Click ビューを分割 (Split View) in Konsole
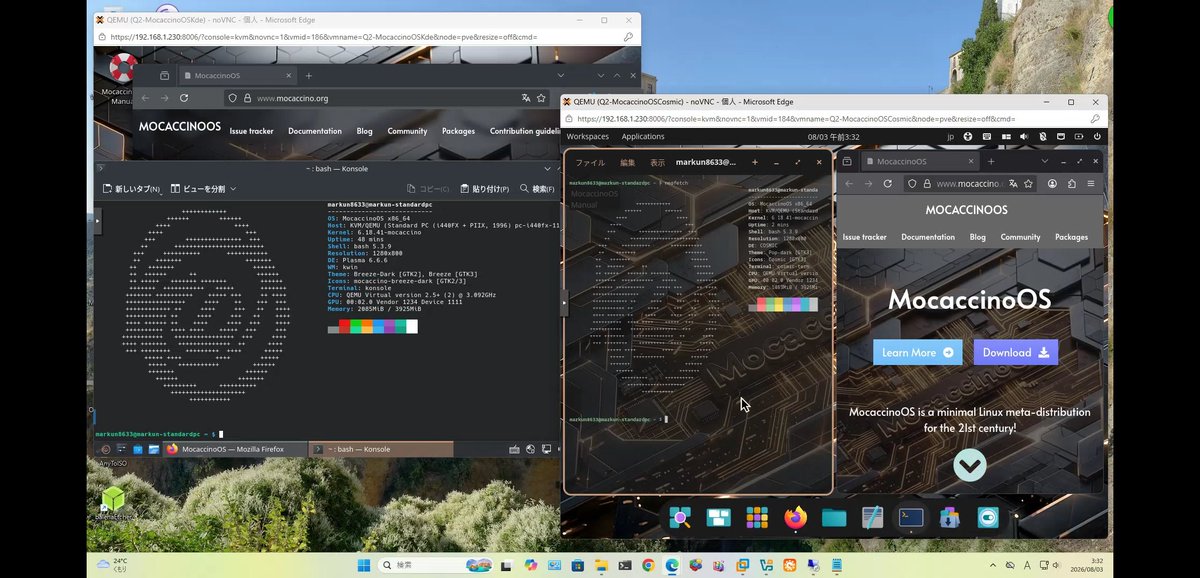This screenshot has width=1200, height=578. 197,188
